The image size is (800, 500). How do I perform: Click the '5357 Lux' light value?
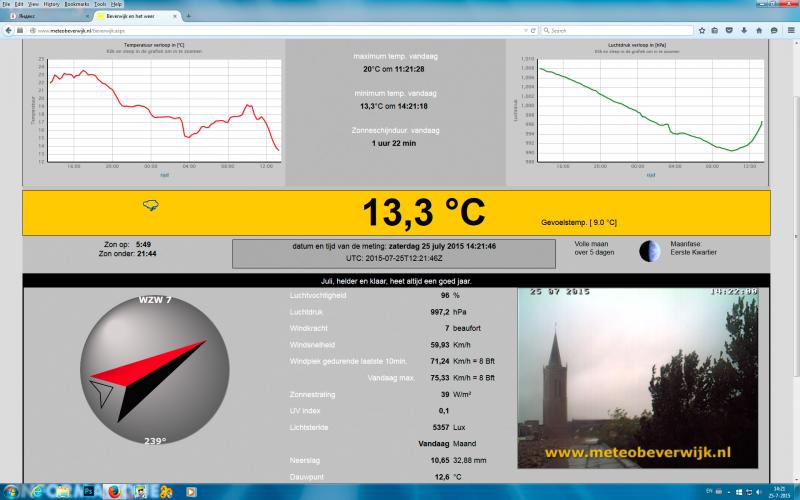pyautogui.click(x=449, y=428)
